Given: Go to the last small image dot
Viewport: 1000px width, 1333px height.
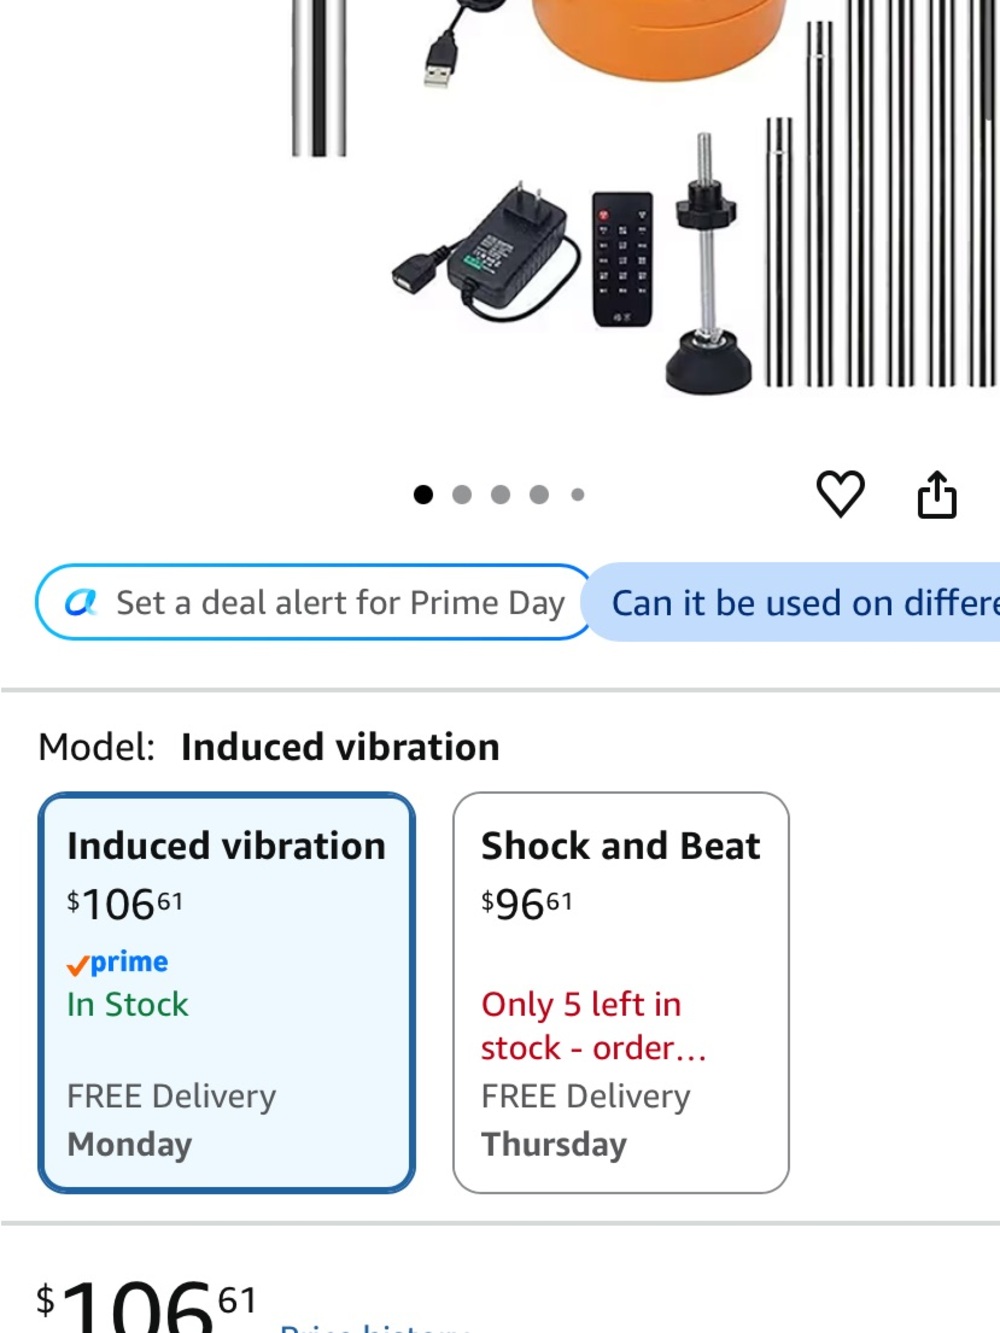Looking at the screenshot, I should pyautogui.click(x=577, y=495).
